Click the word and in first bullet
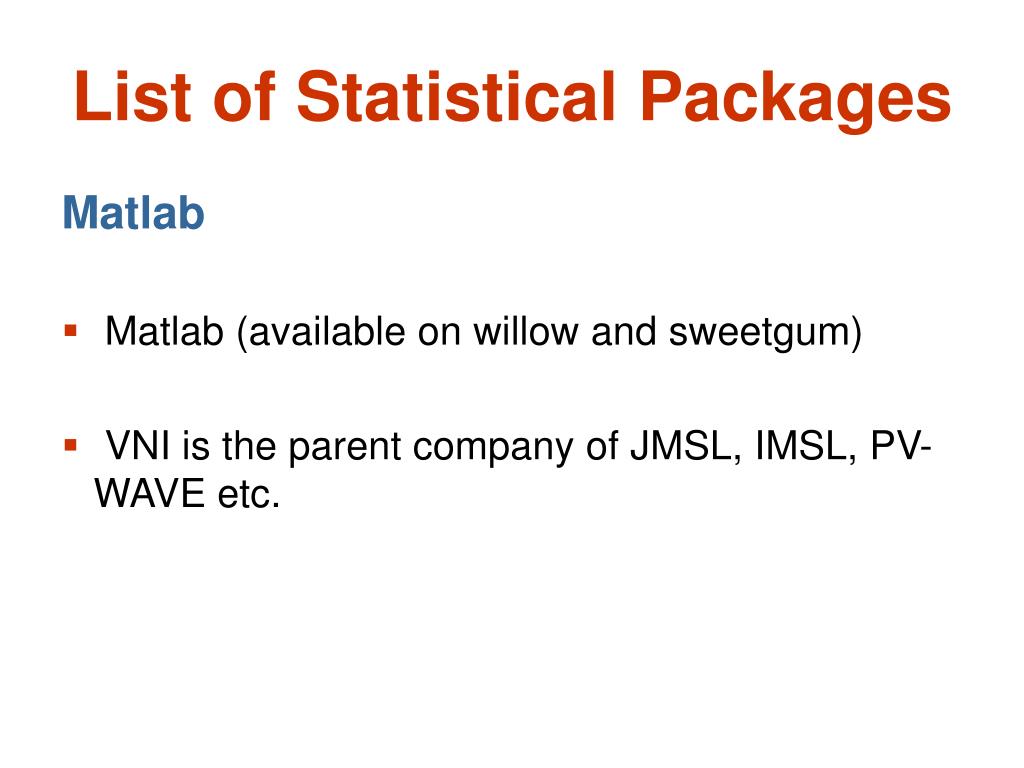This screenshot has width=1024, height=768. (x=623, y=331)
